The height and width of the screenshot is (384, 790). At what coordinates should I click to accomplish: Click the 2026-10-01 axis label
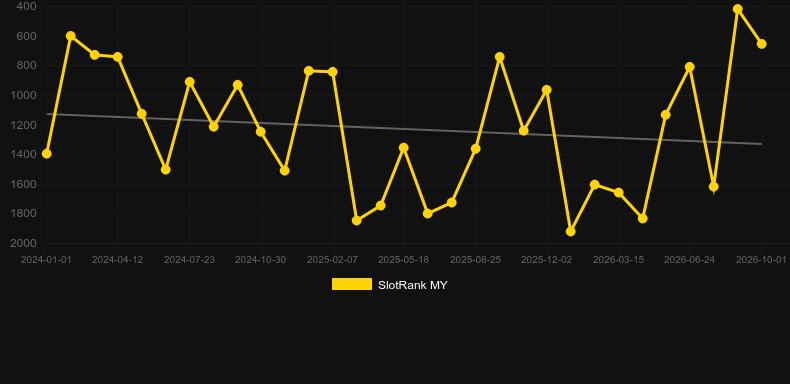pos(761,260)
